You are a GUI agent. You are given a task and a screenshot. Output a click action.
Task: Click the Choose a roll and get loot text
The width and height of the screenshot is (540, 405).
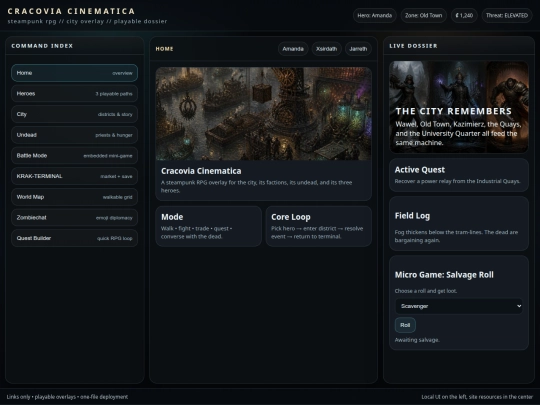tap(426, 291)
